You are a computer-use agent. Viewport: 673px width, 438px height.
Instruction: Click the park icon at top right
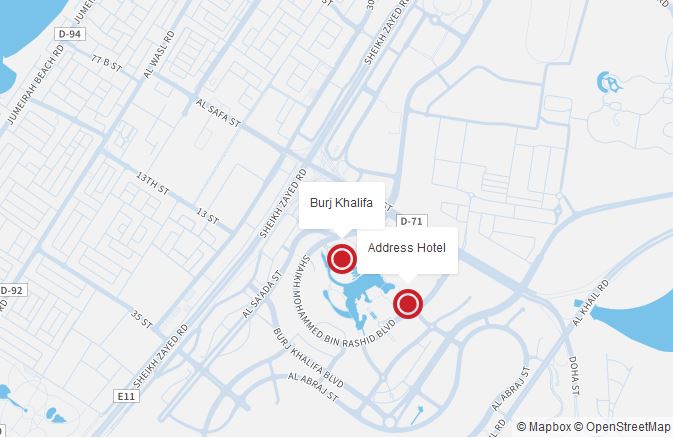609,82
